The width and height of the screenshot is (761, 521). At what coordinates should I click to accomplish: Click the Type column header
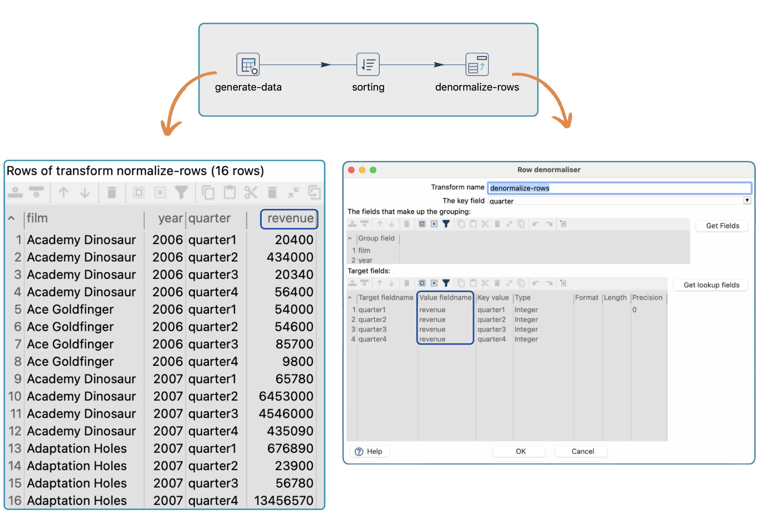click(523, 298)
